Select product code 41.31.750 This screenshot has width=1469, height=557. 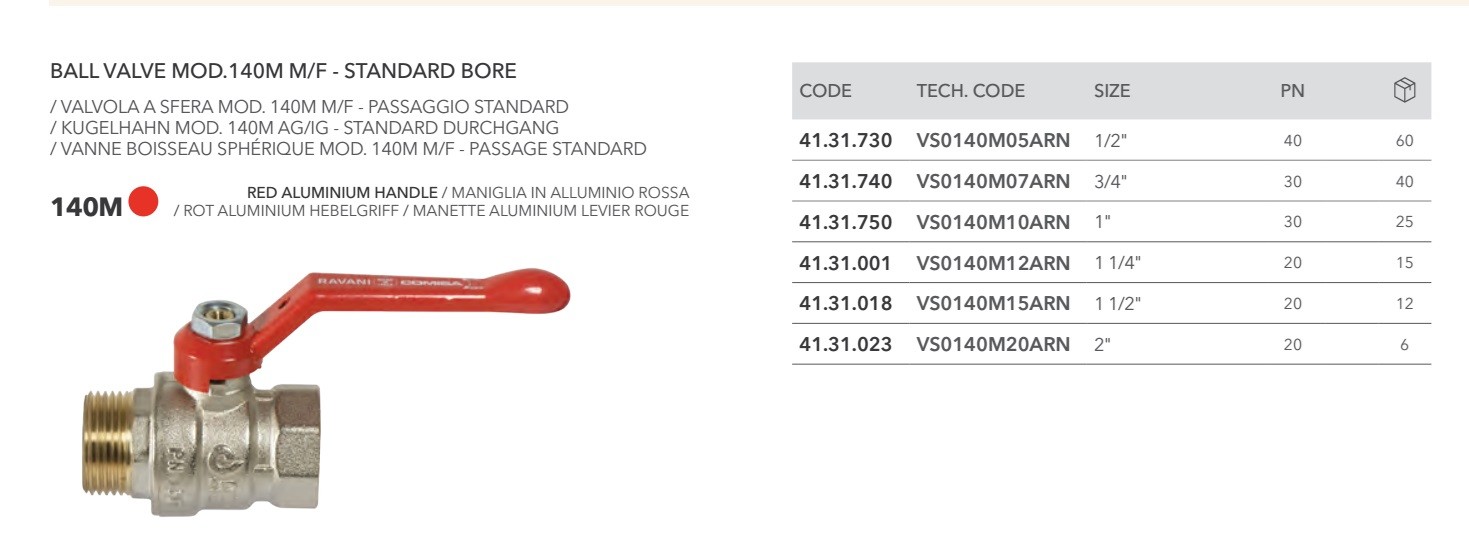[845, 222]
